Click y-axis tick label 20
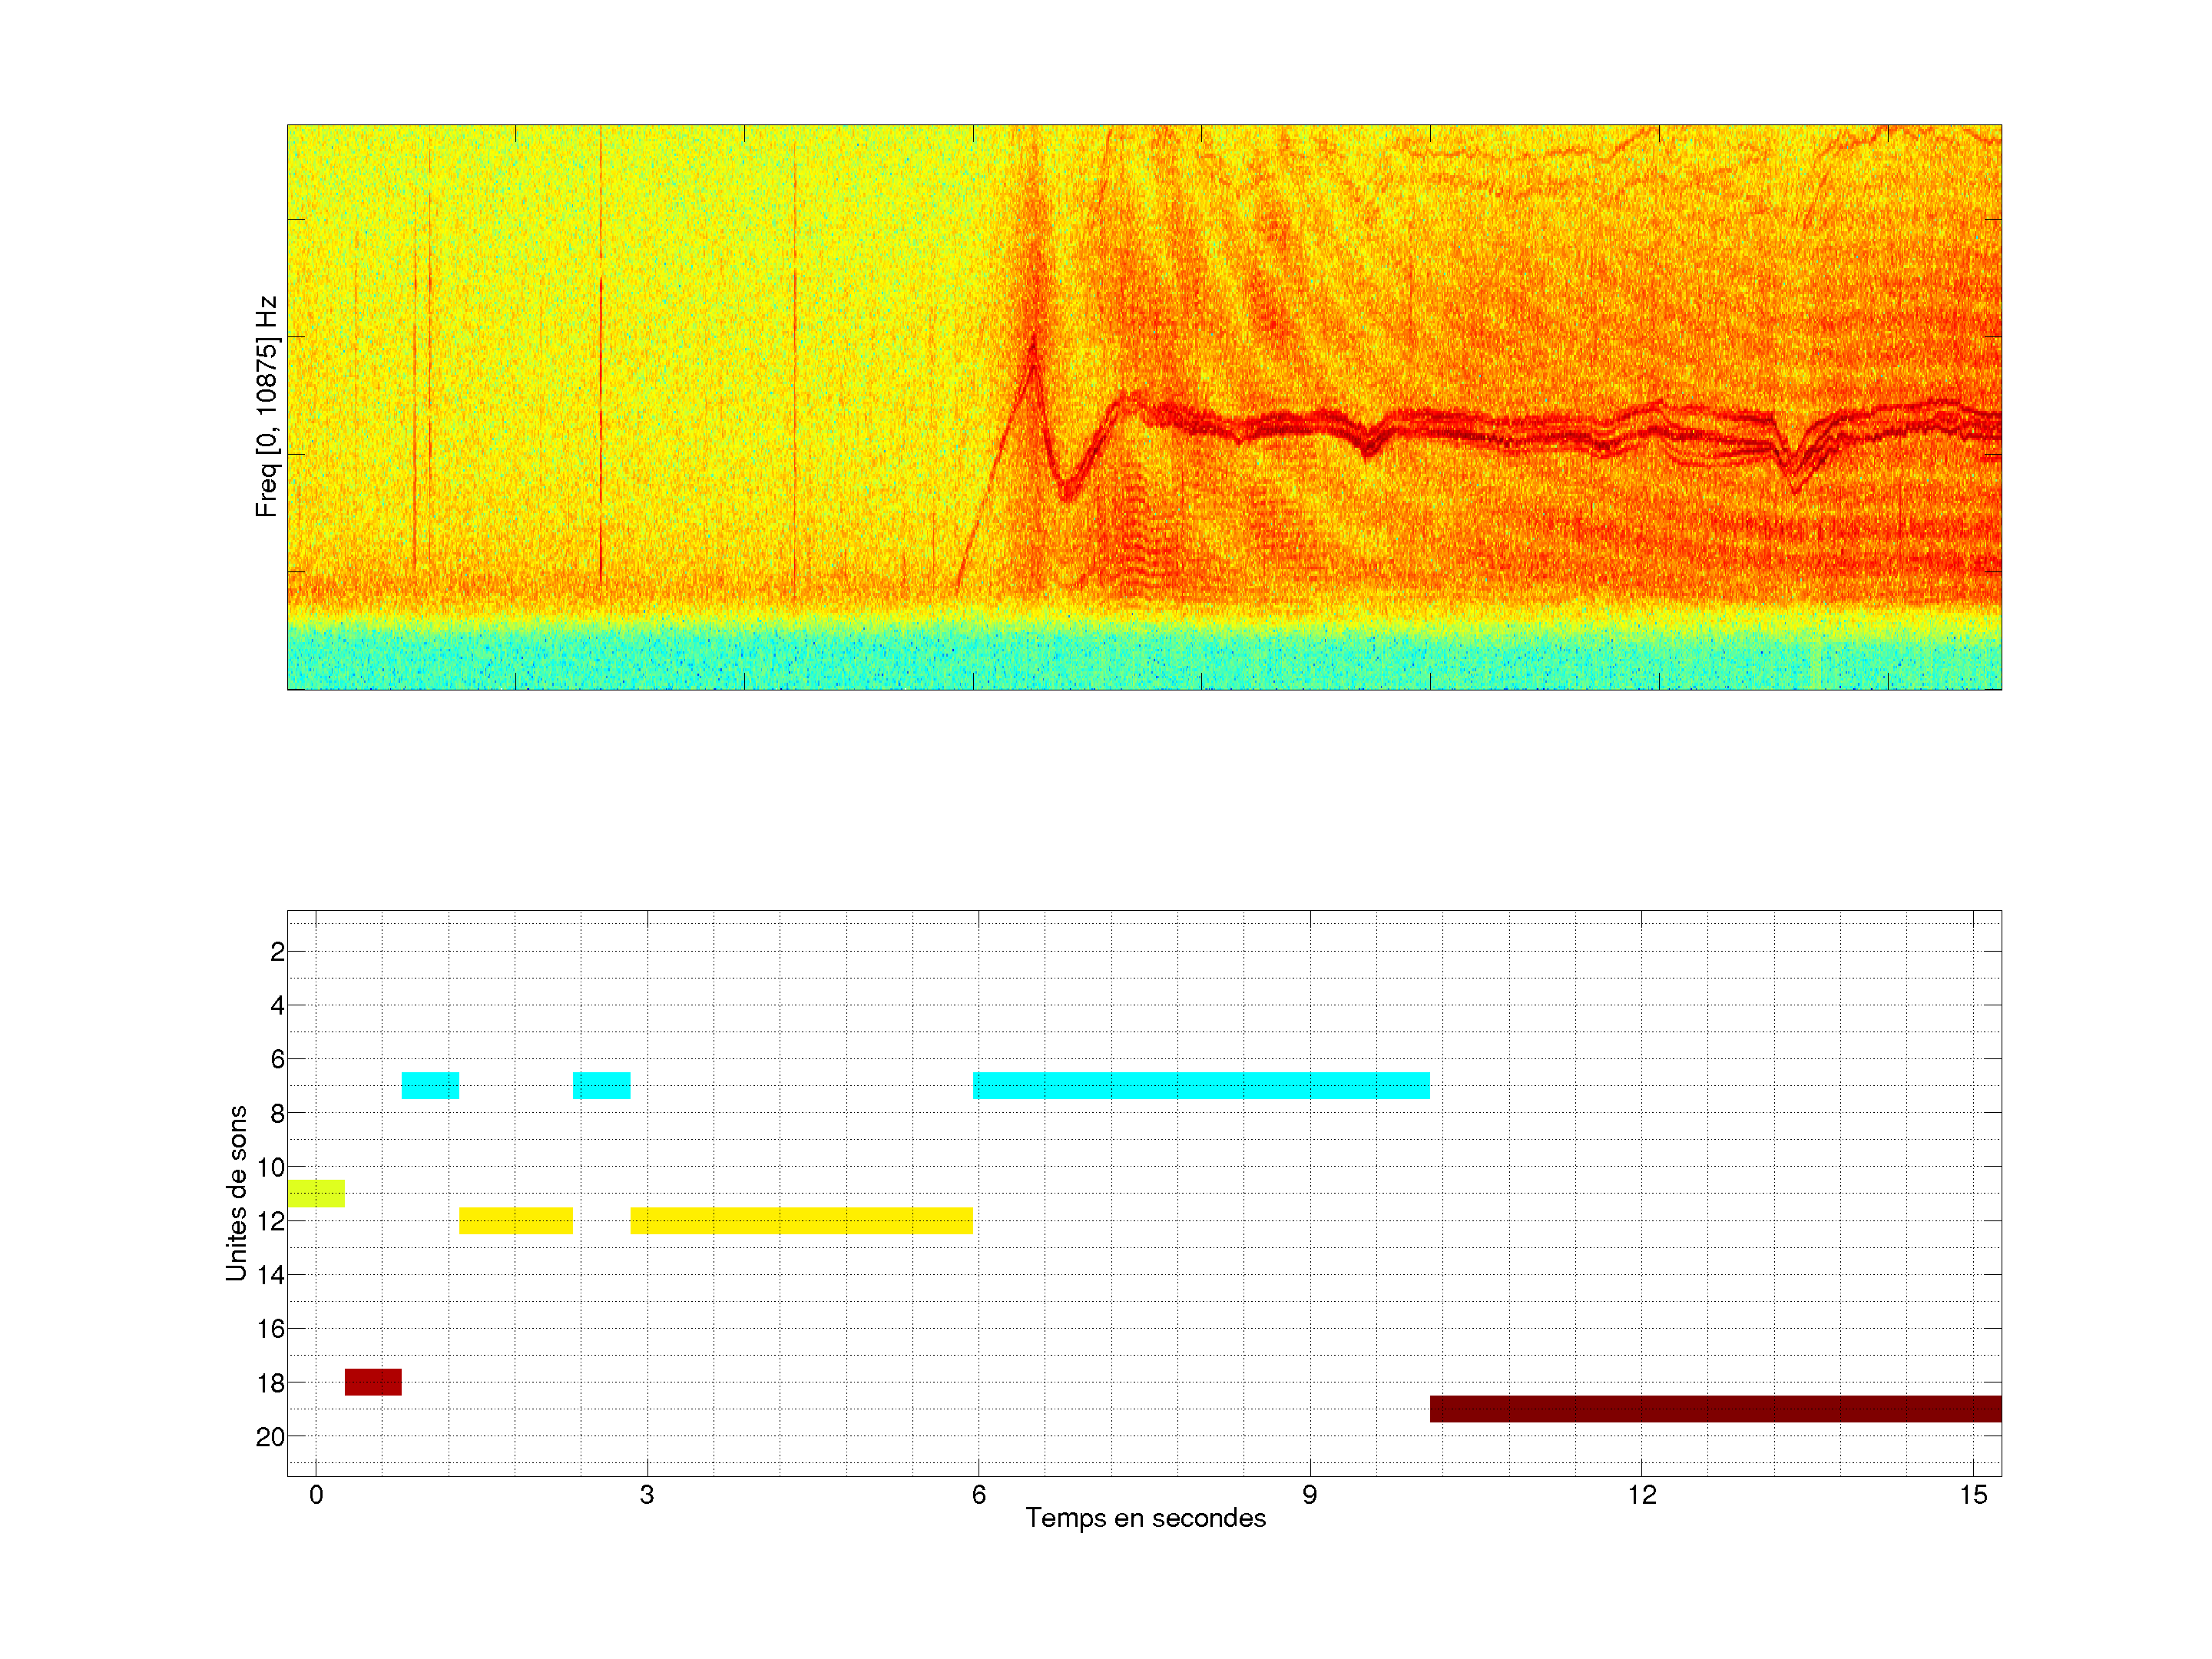2212x1659 pixels. coord(270,1437)
